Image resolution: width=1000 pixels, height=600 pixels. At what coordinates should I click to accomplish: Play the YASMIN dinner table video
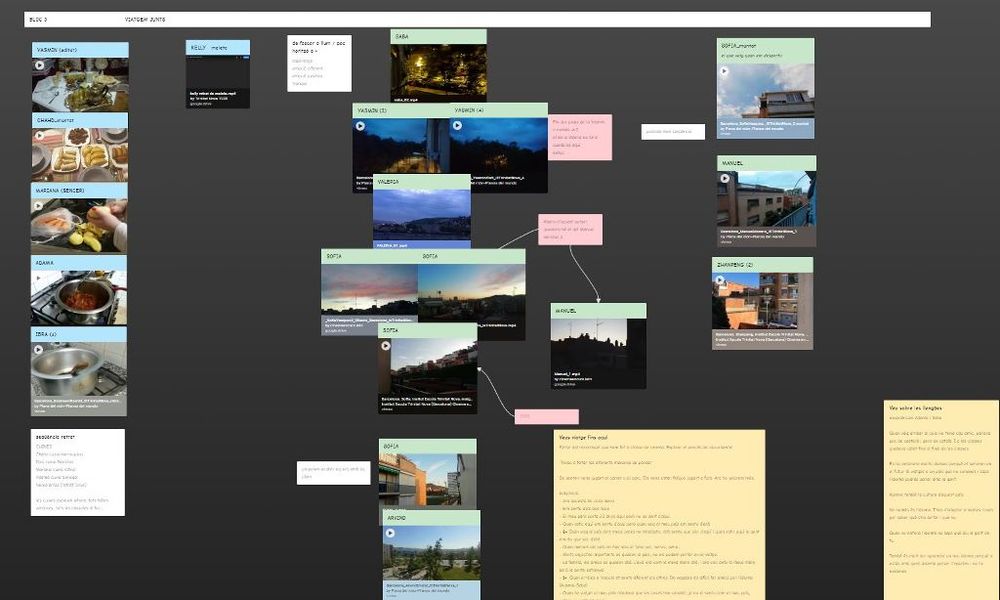point(40,65)
